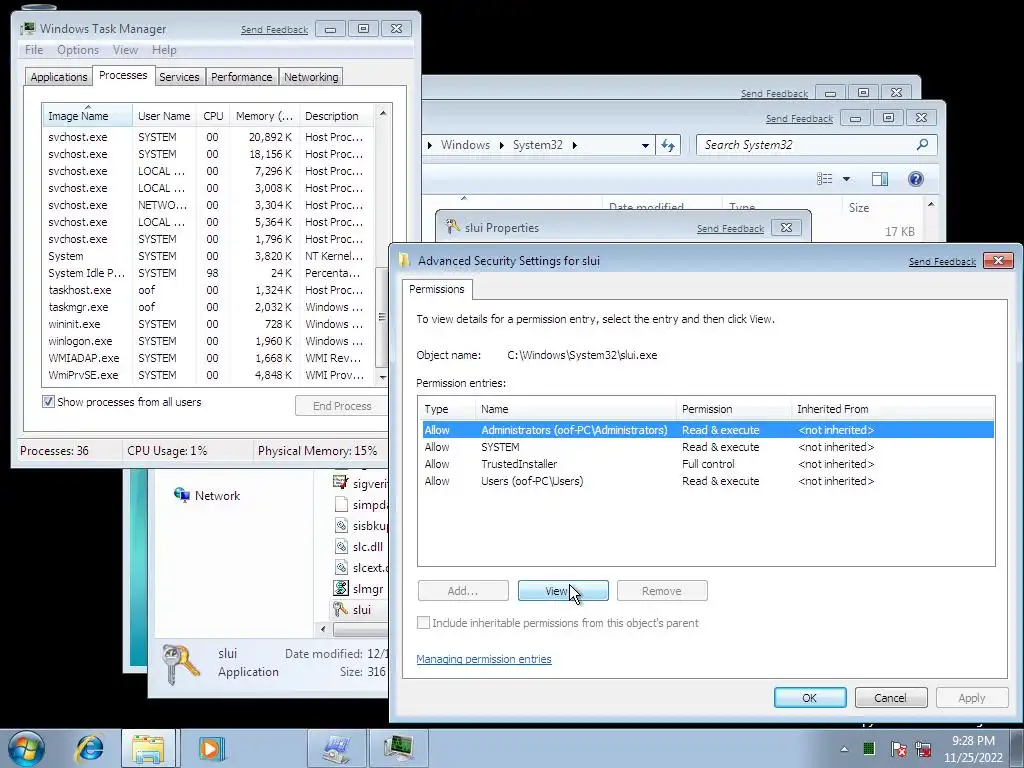1024x768 pixels.
Task: Click OK in Advanced Security Settings
Action: point(810,697)
